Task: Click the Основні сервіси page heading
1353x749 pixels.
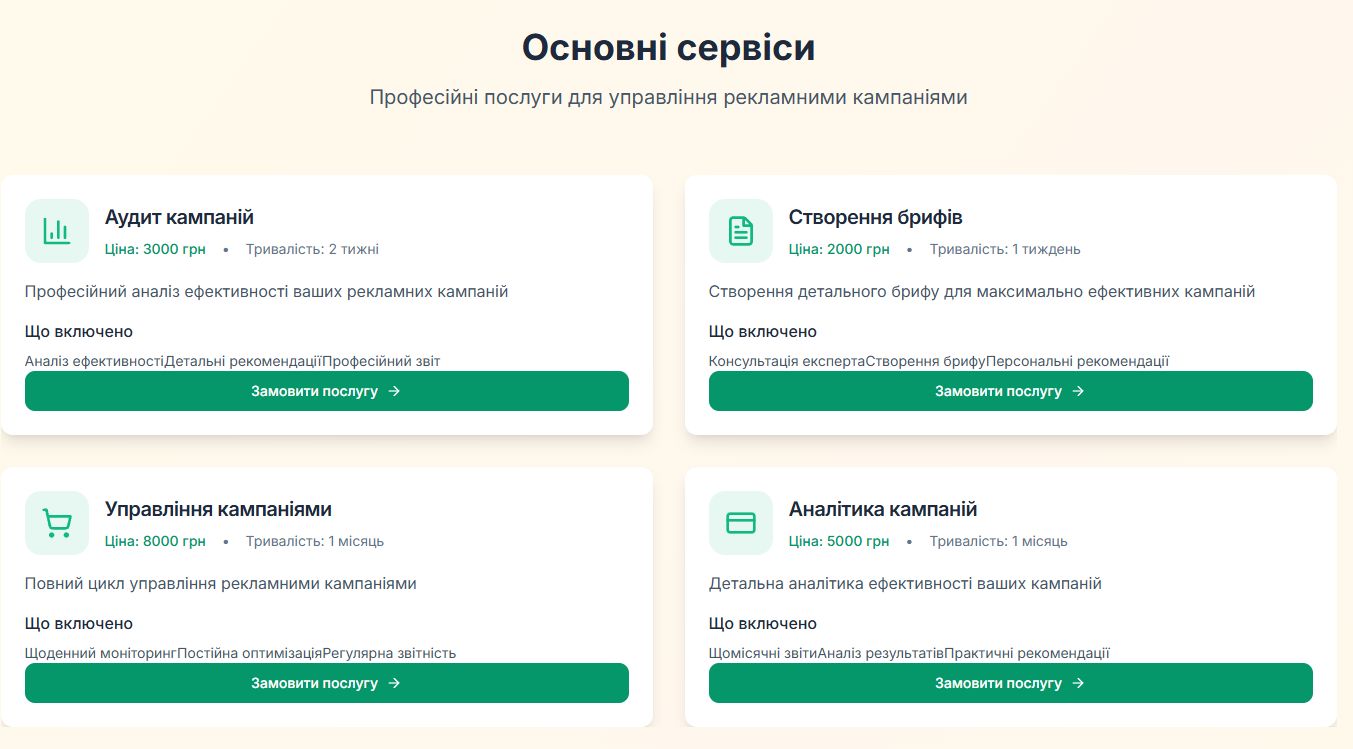Action: (x=668, y=48)
